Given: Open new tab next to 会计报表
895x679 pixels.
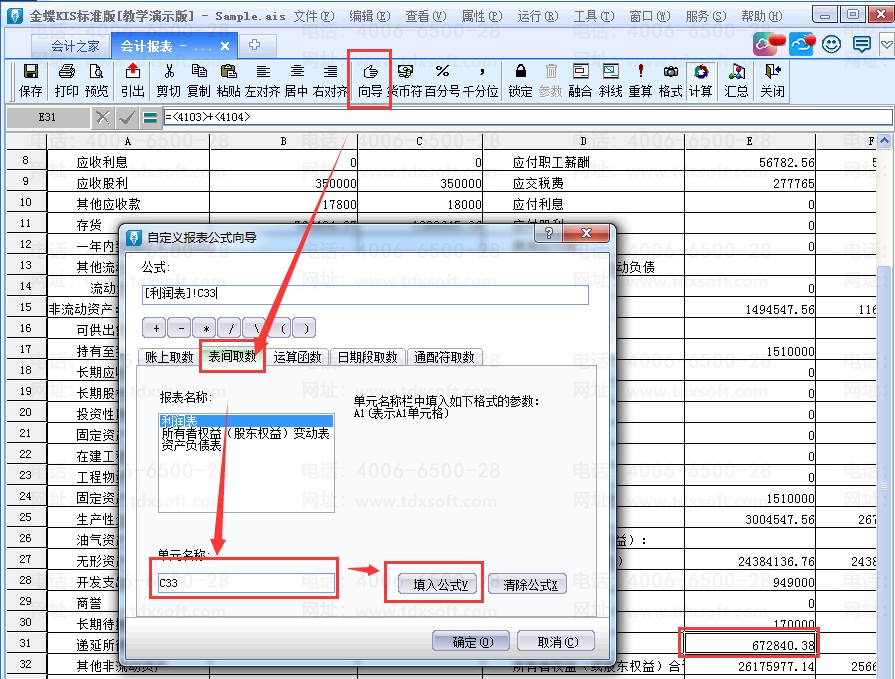Looking at the screenshot, I should point(255,45).
